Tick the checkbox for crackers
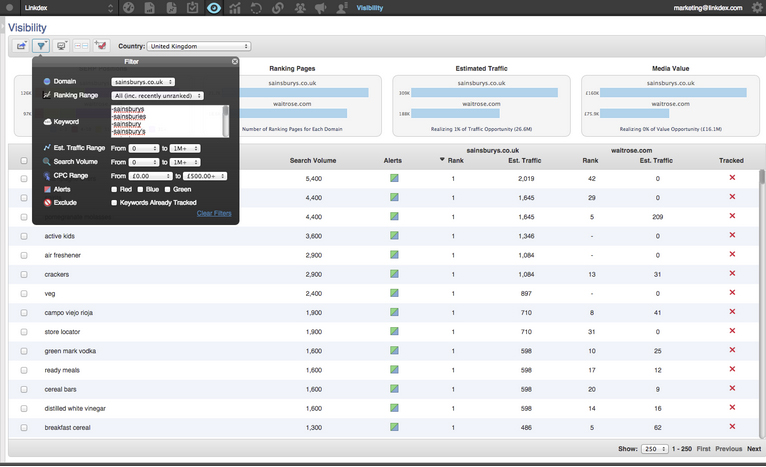This screenshot has height=467, width=766. click(24, 275)
